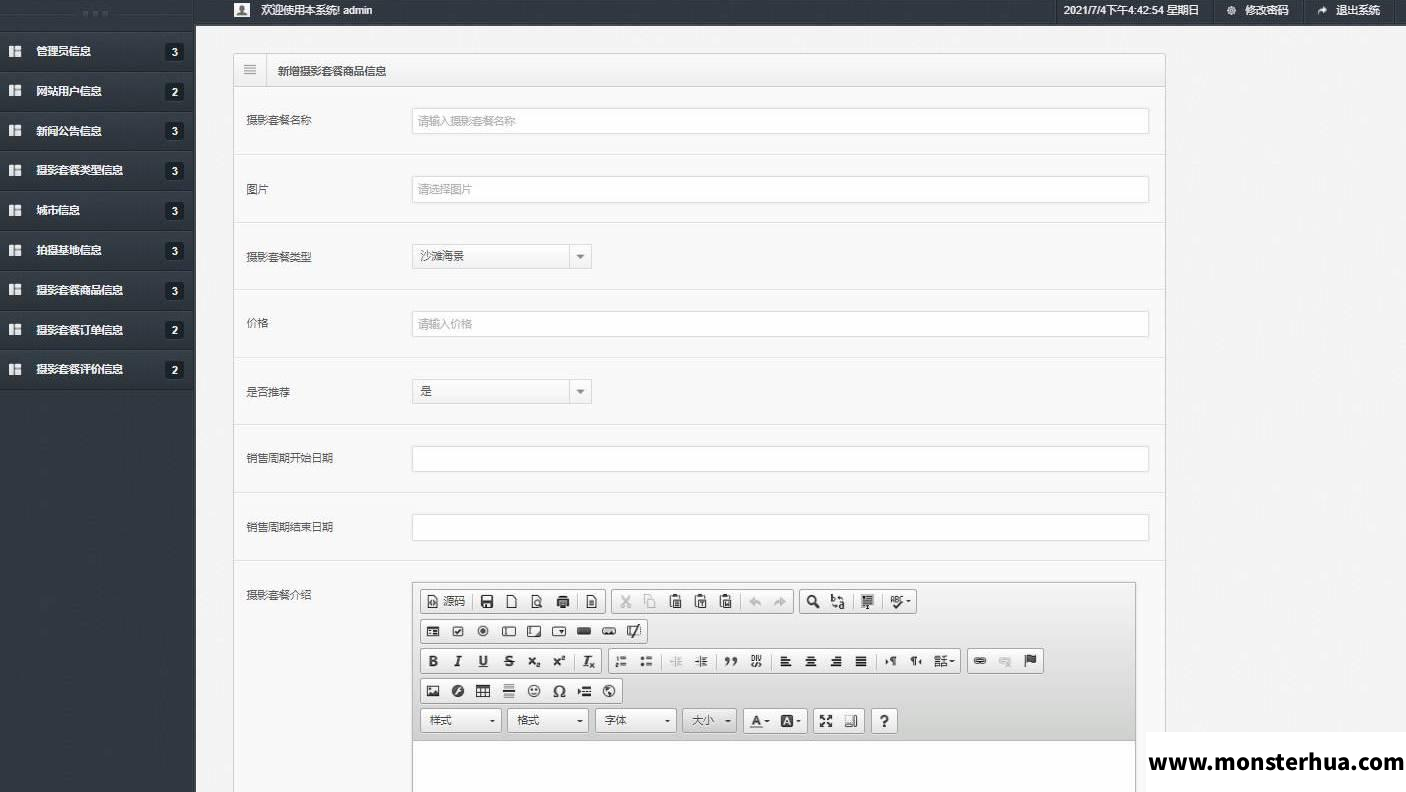Open the 是否推荐 dropdown
The width and height of the screenshot is (1406, 792).
501,391
